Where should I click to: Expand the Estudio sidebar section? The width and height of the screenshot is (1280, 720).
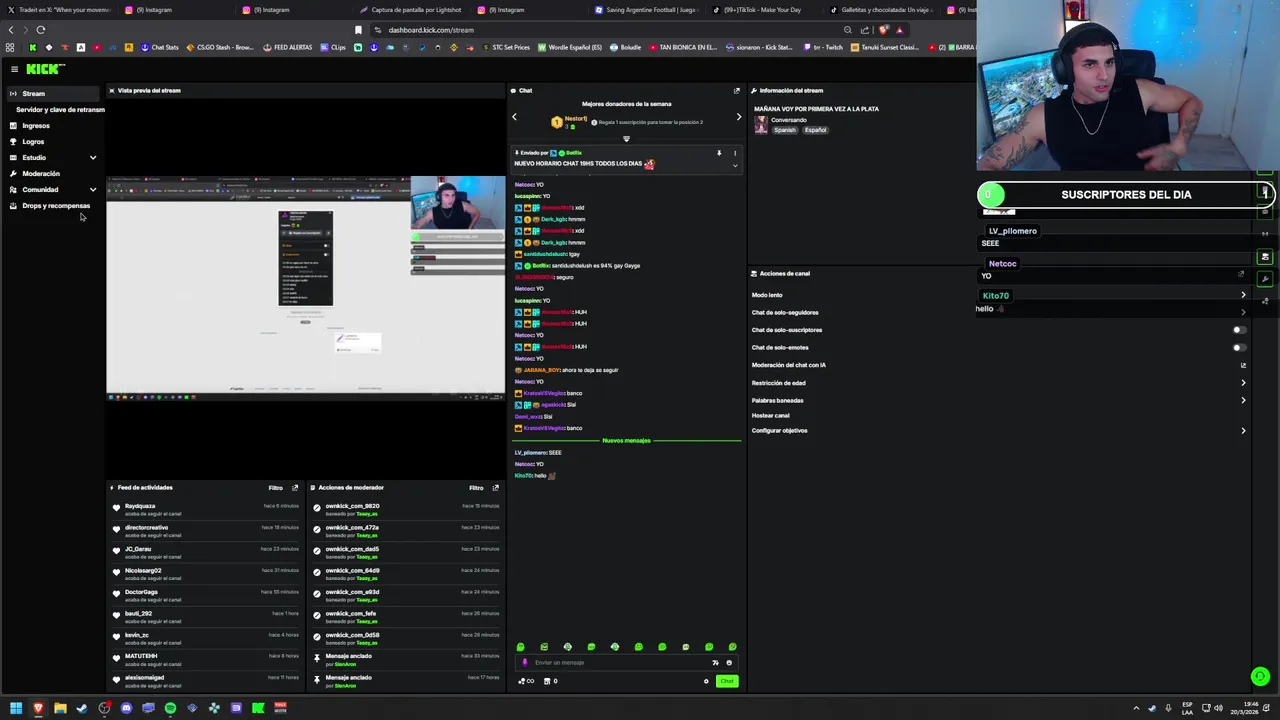coord(93,158)
